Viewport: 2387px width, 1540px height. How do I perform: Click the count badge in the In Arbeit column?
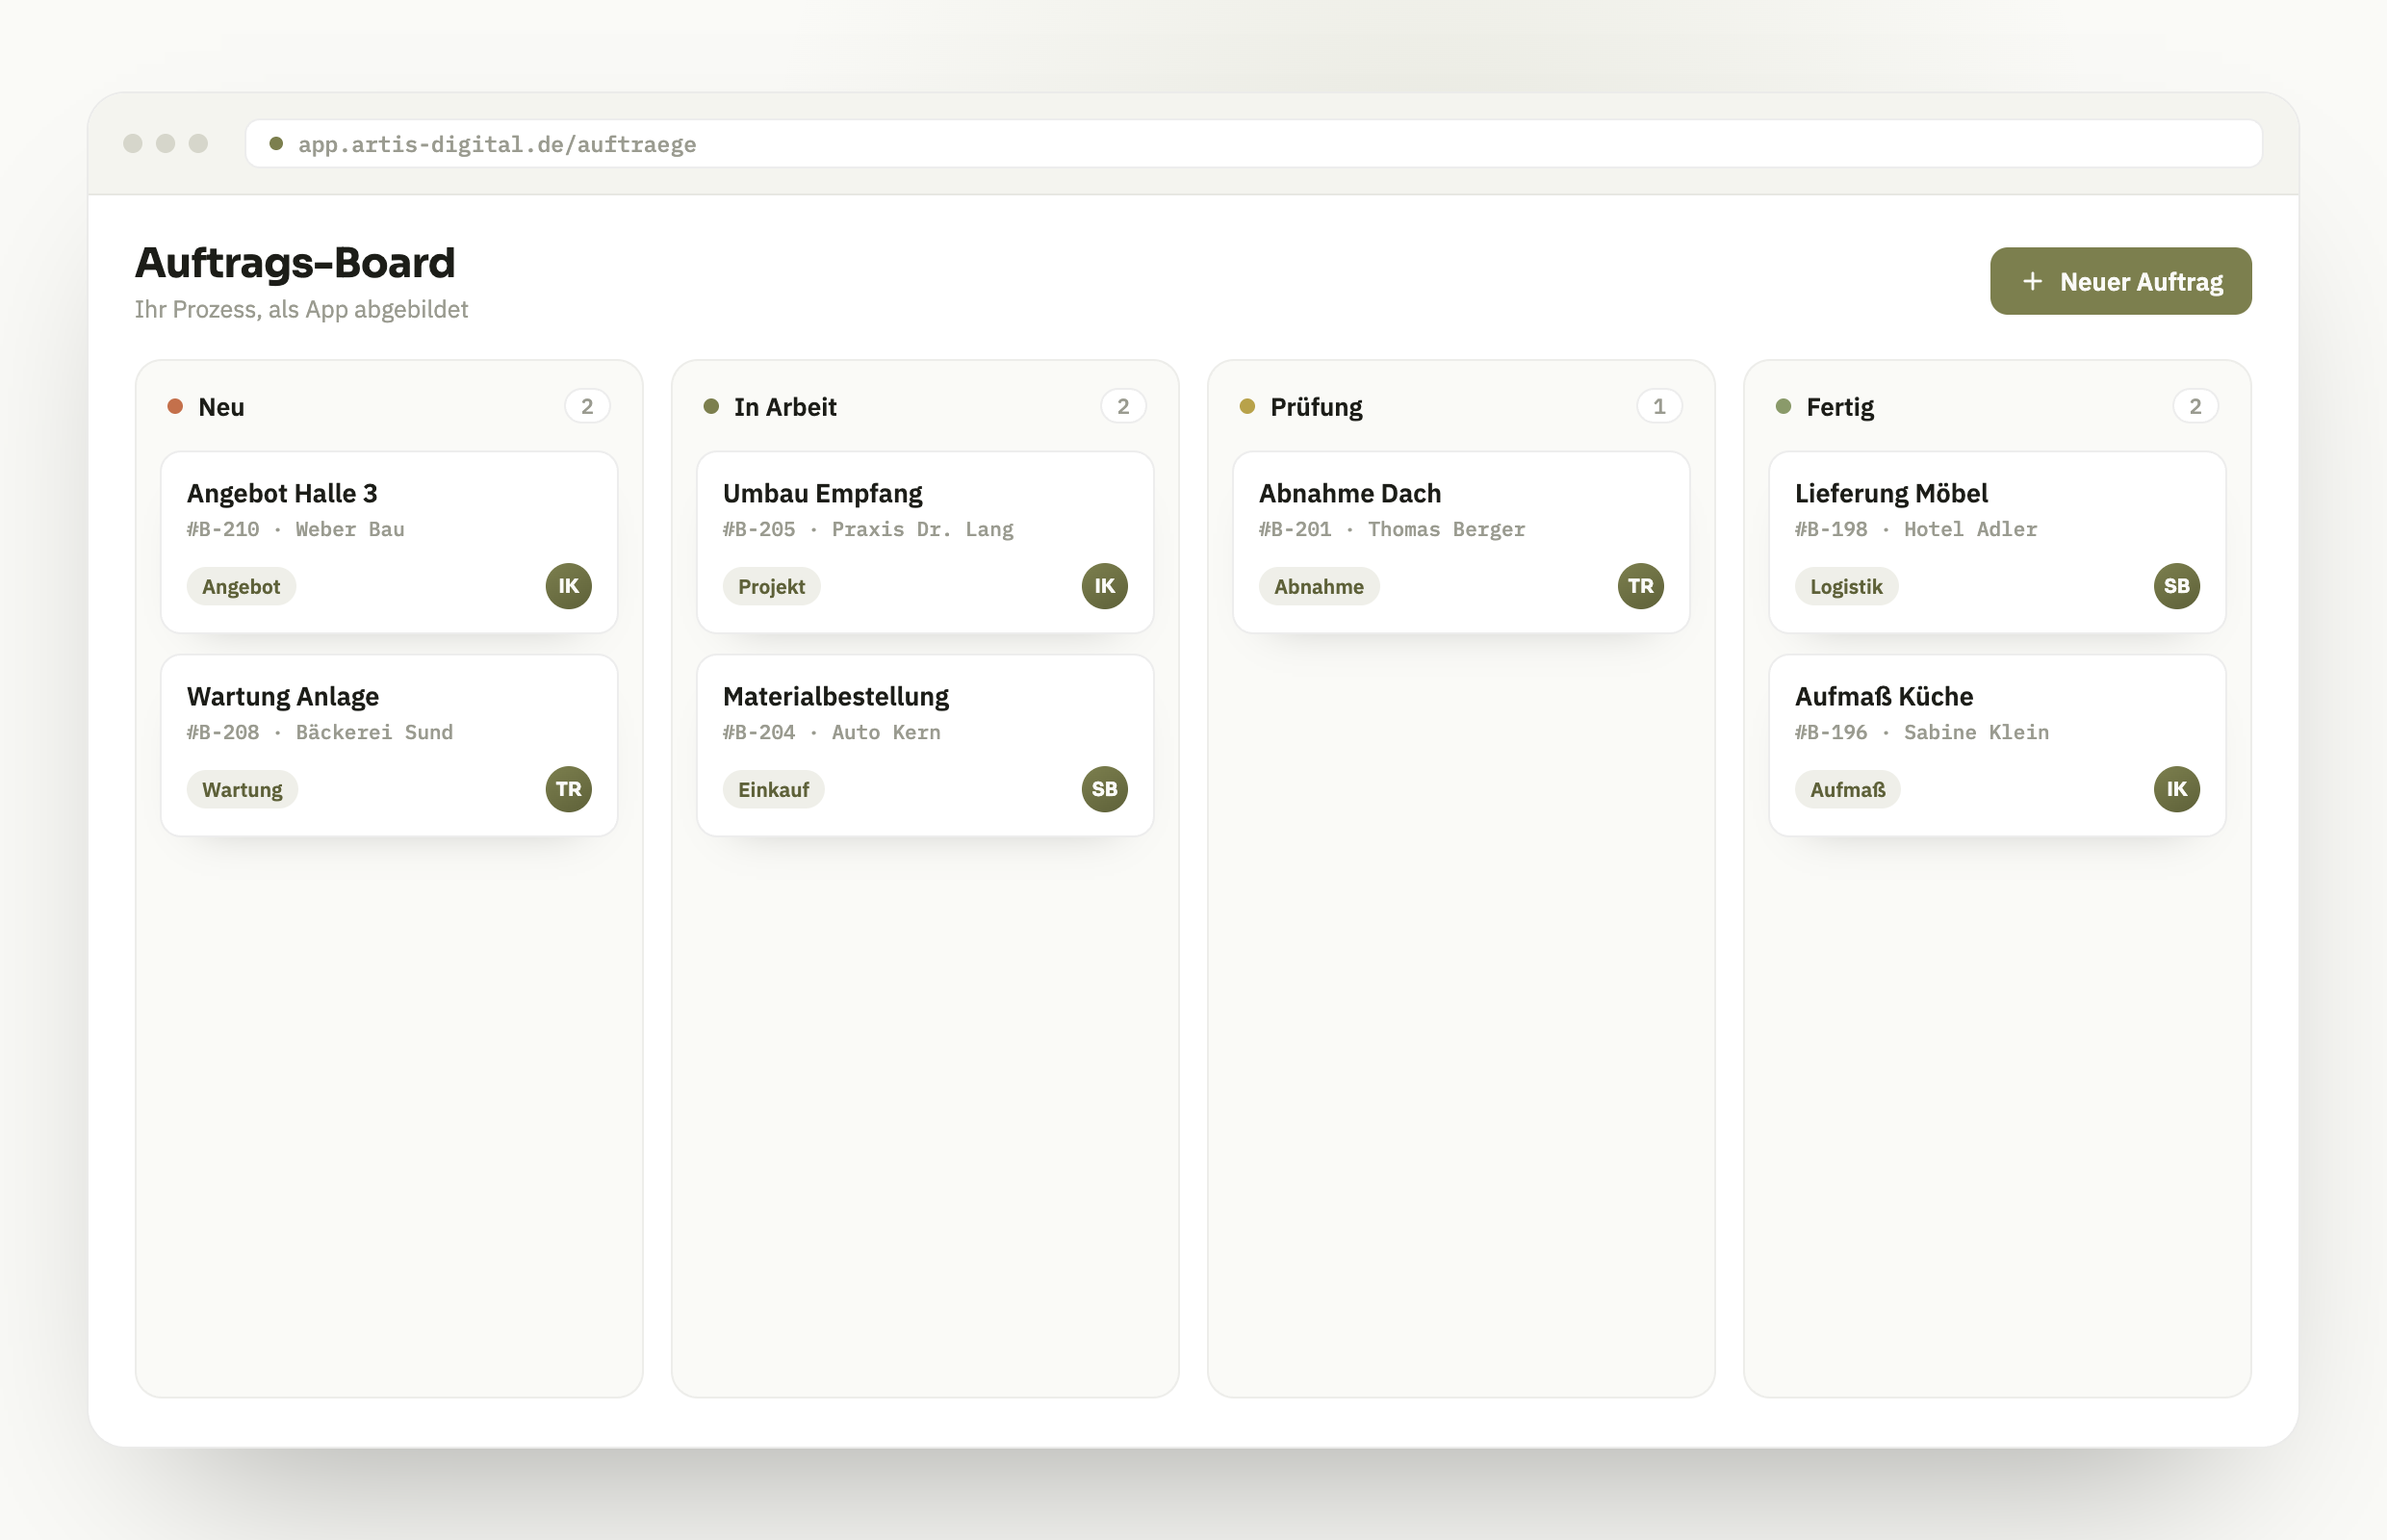click(1123, 406)
